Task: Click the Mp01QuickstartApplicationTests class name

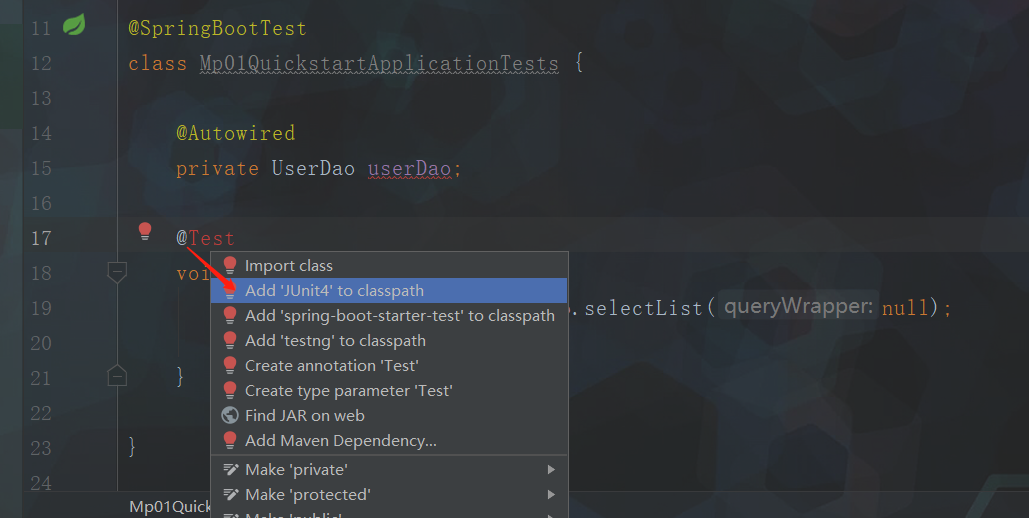Action: 379,63
